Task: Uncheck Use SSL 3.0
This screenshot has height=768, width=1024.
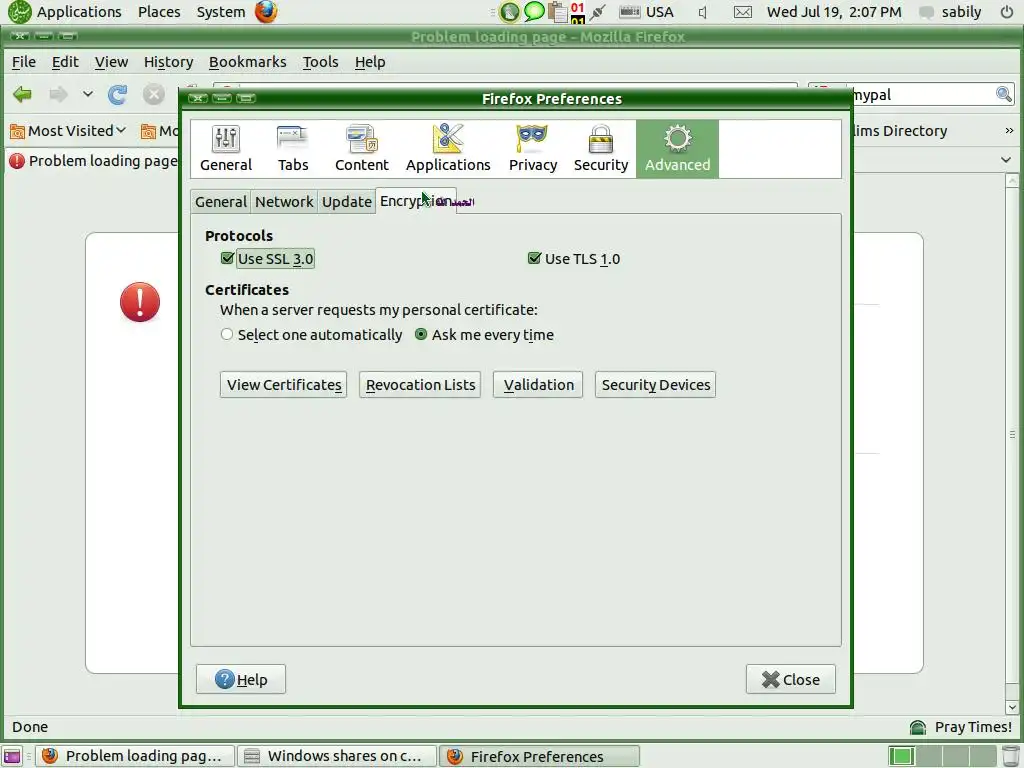Action: [x=227, y=258]
